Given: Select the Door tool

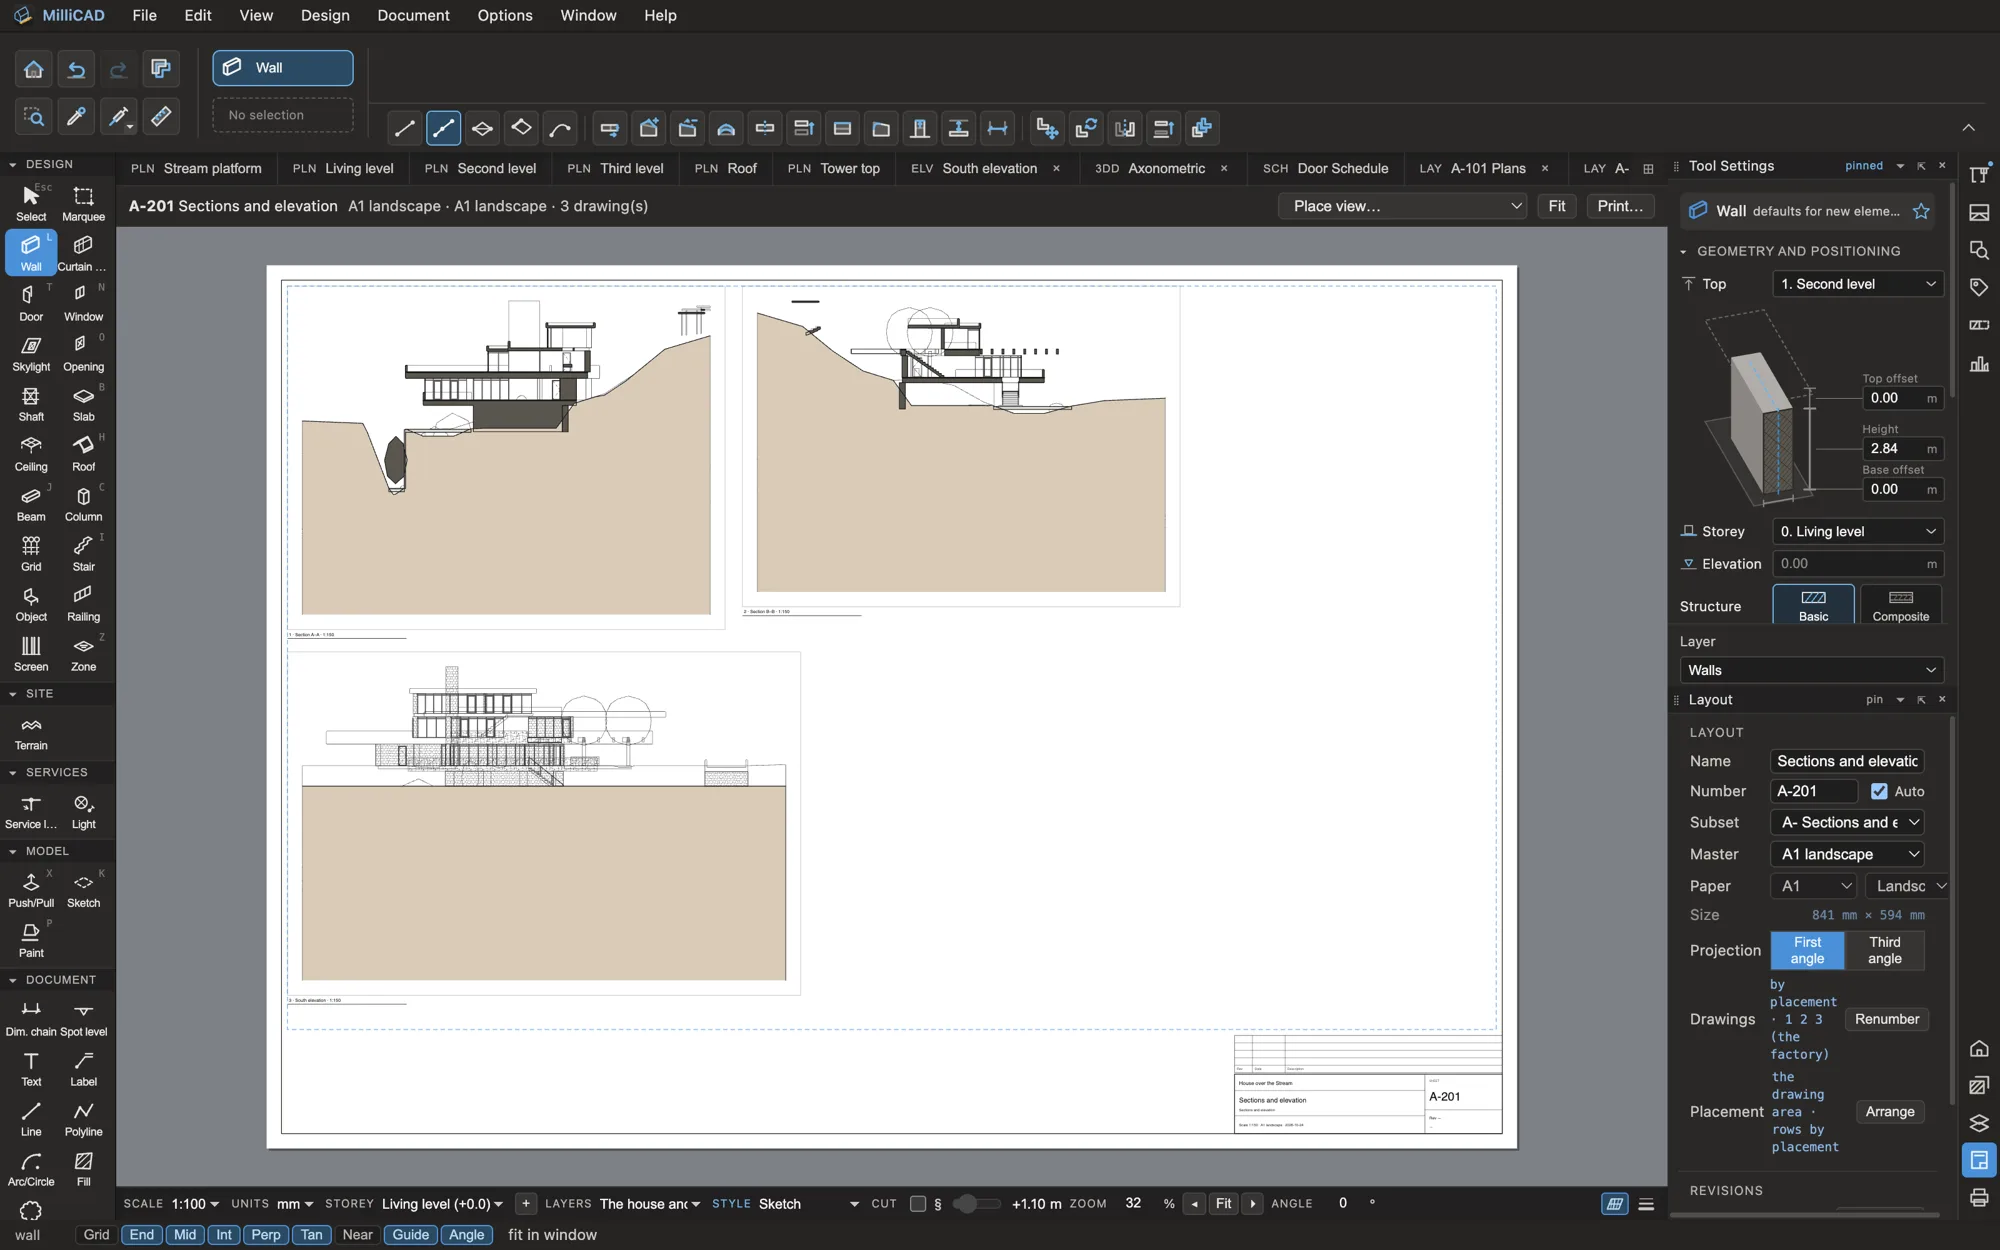Looking at the screenshot, I should click(31, 303).
